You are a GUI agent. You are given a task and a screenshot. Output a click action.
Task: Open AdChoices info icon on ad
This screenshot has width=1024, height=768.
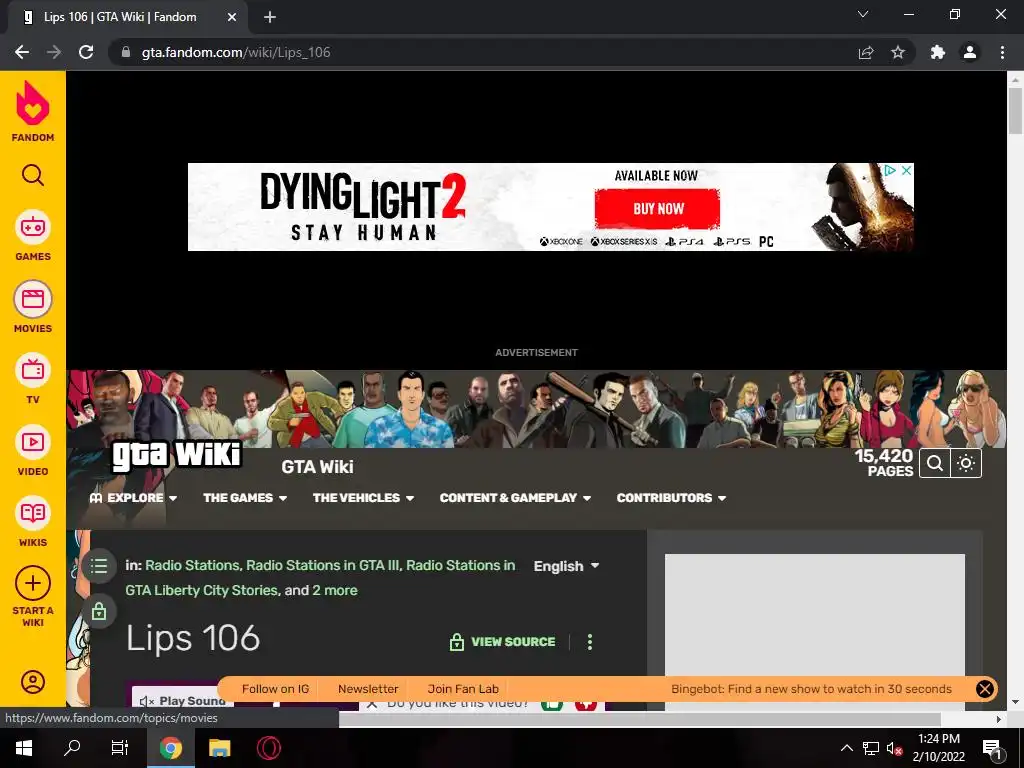coord(889,170)
